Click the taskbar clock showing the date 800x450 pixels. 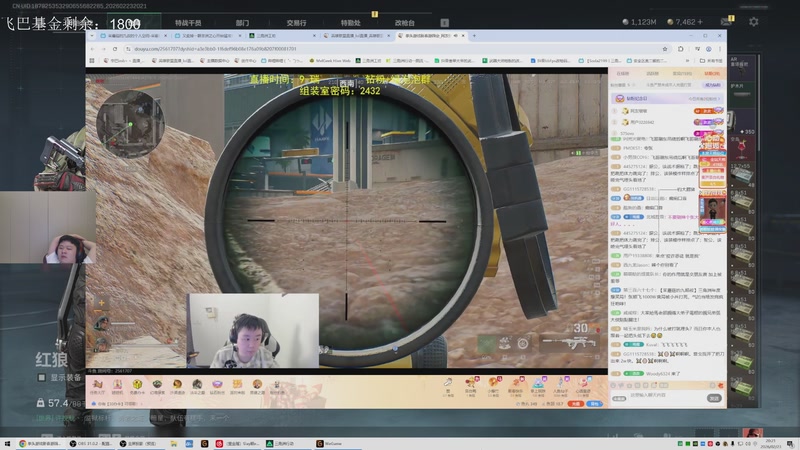(770, 443)
